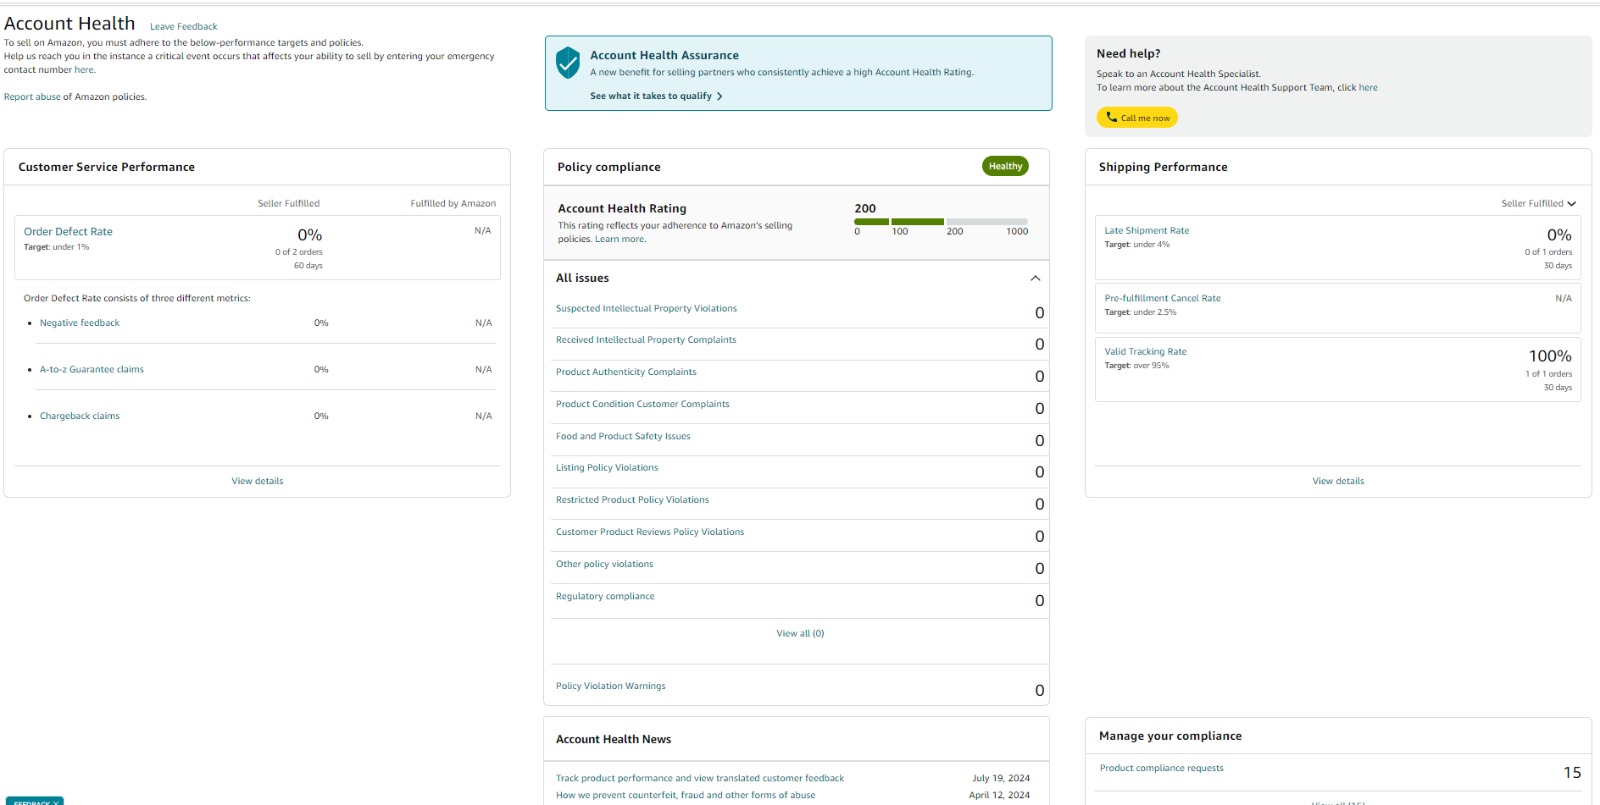This screenshot has height=805, width=1600.
Task: Click the Account Health Assurance shield icon
Action: [x=567, y=62]
